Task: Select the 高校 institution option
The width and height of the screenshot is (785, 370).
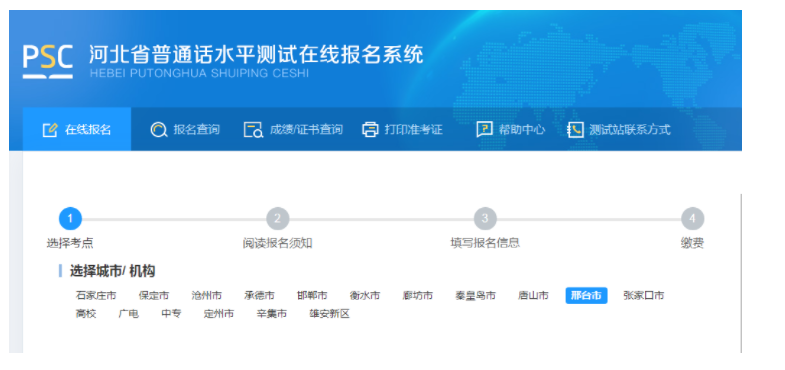Action: (86, 314)
